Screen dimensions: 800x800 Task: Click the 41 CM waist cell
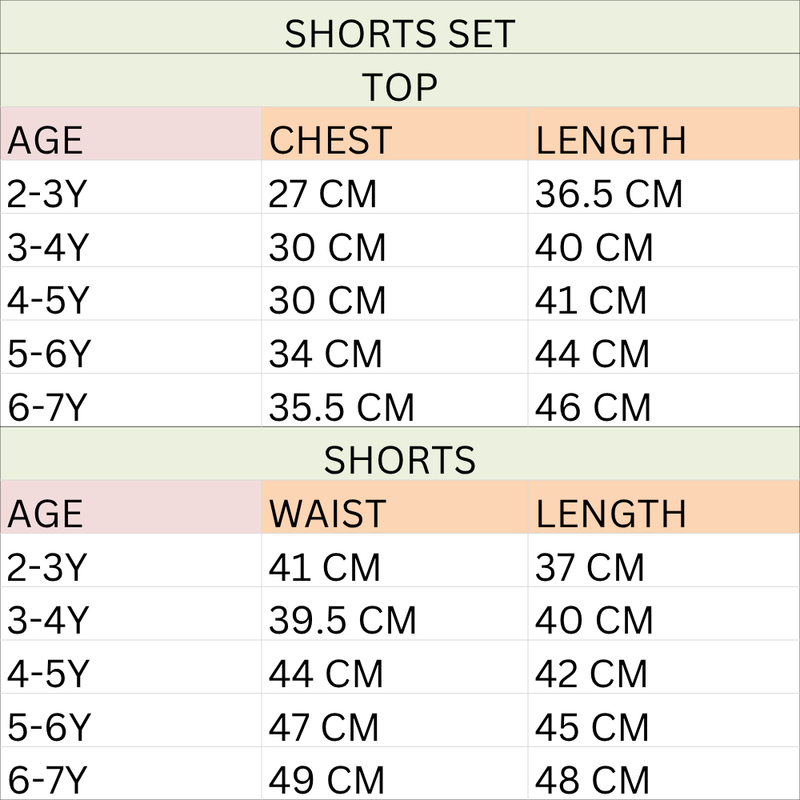coord(395,561)
